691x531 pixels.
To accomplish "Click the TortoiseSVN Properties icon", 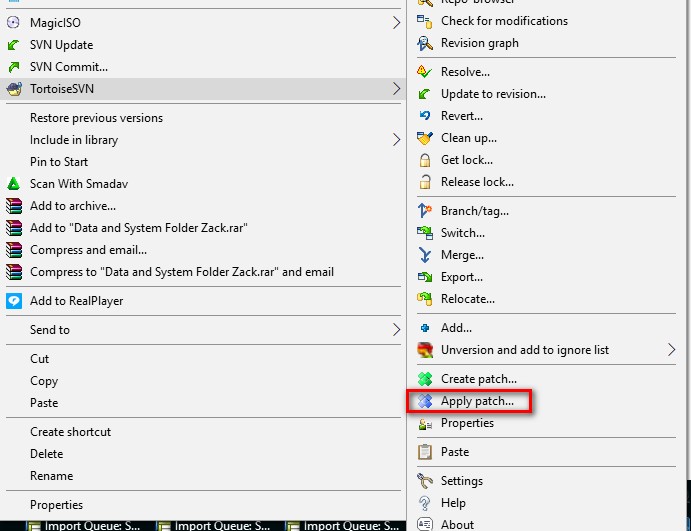I will 425,423.
